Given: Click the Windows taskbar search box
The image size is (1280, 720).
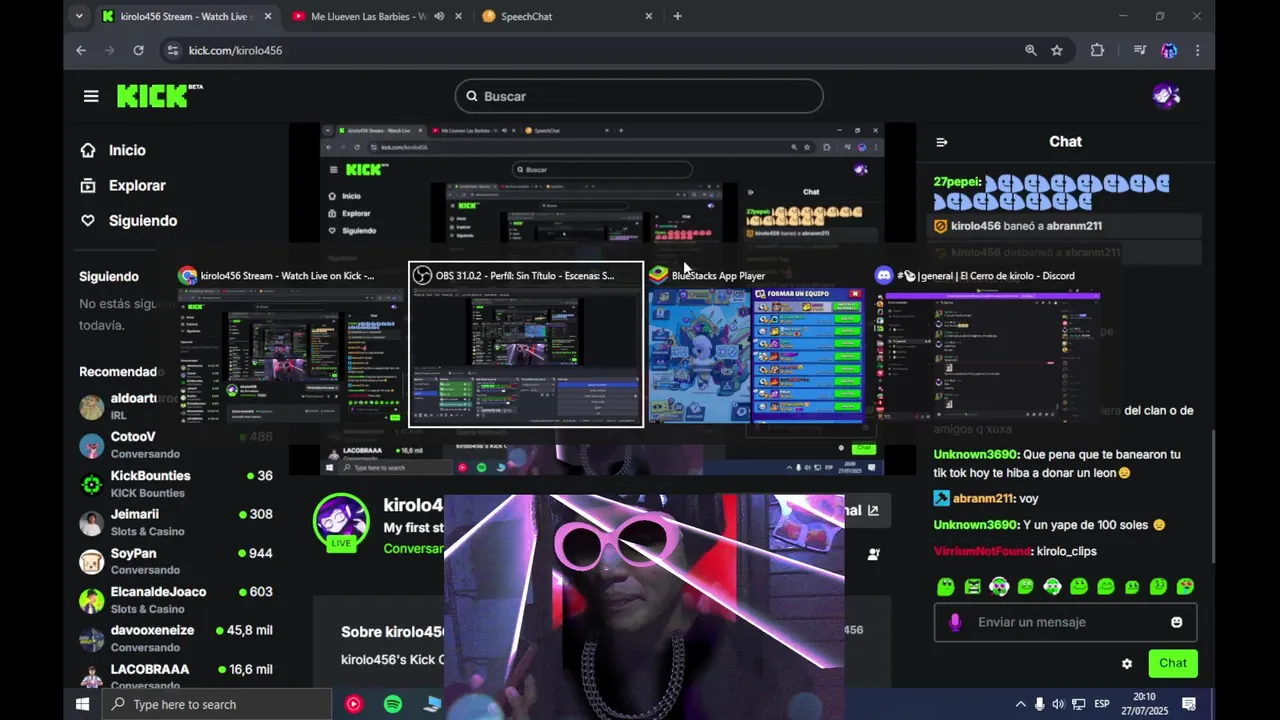Looking at the screenshot, I should [216, 704].
